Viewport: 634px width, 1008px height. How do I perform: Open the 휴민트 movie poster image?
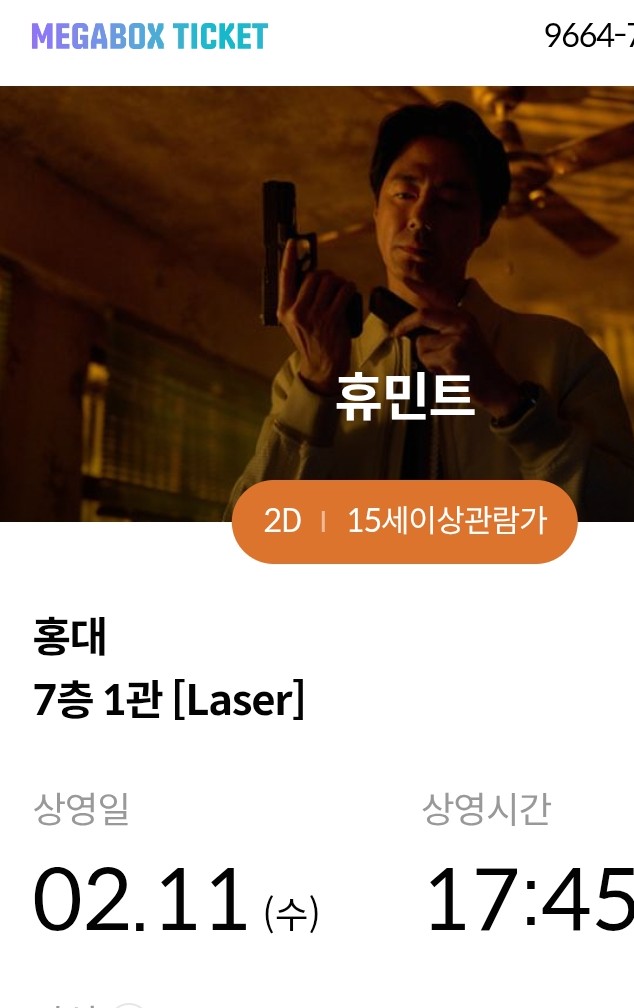(x=317, y=303)
